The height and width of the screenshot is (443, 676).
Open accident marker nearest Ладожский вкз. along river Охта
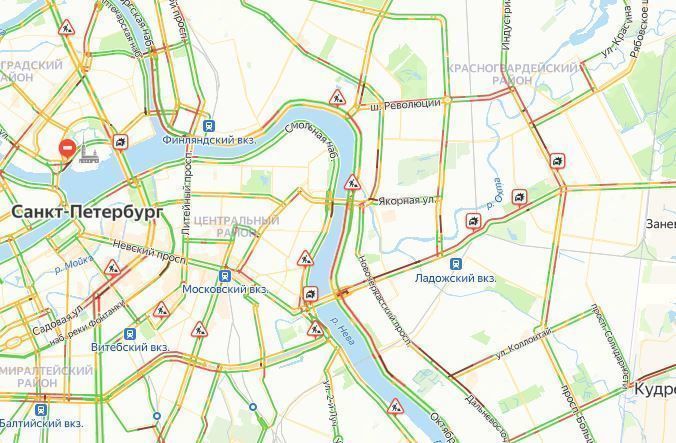[x=473, y=222]
